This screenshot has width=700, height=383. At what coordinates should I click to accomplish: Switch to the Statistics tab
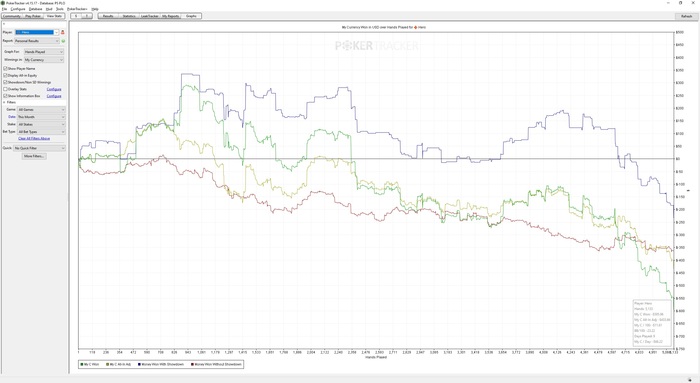[x=129, y=16]
